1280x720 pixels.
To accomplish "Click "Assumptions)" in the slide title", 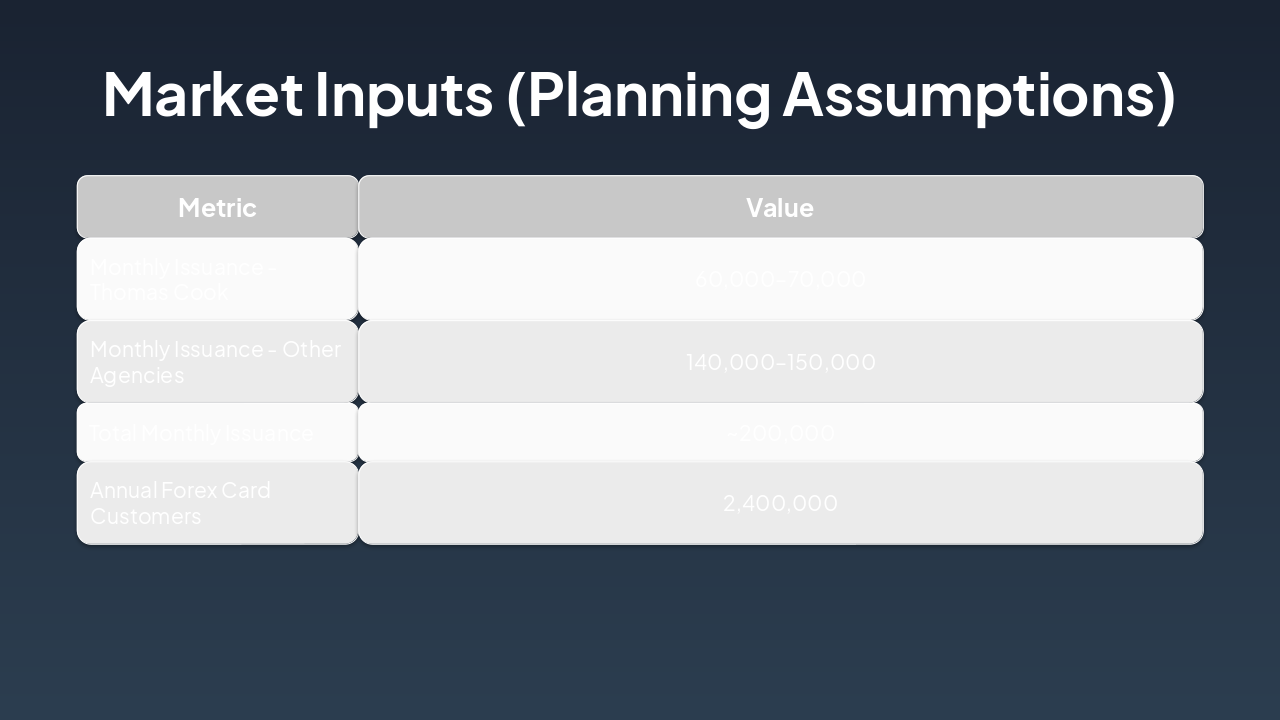I will click(x=979, y=94).
